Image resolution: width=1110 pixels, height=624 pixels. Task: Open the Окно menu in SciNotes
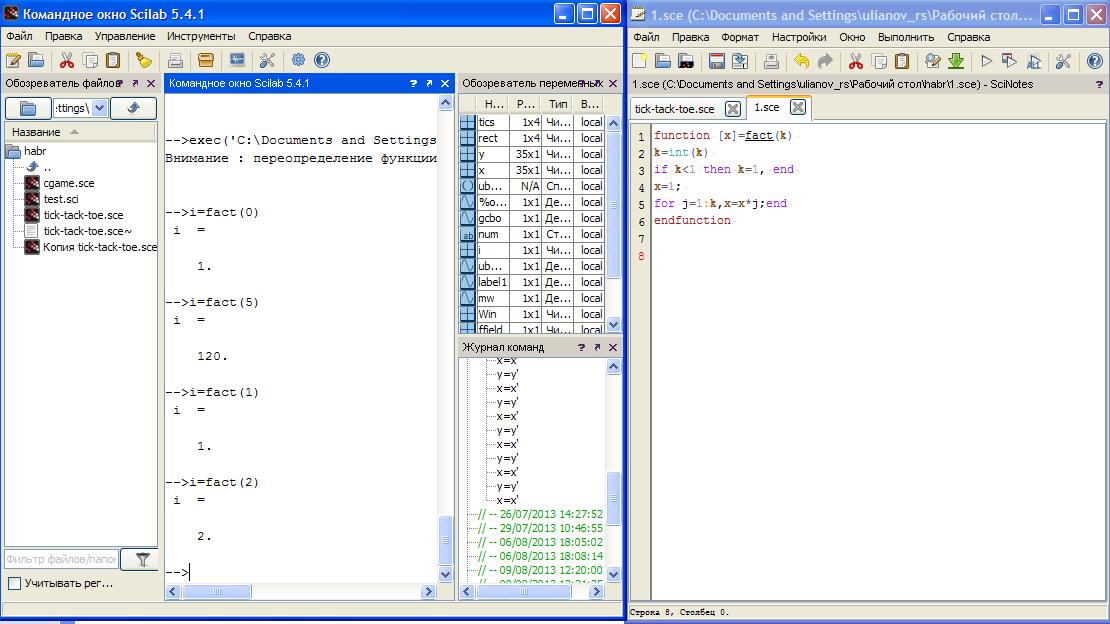[852, 37]
